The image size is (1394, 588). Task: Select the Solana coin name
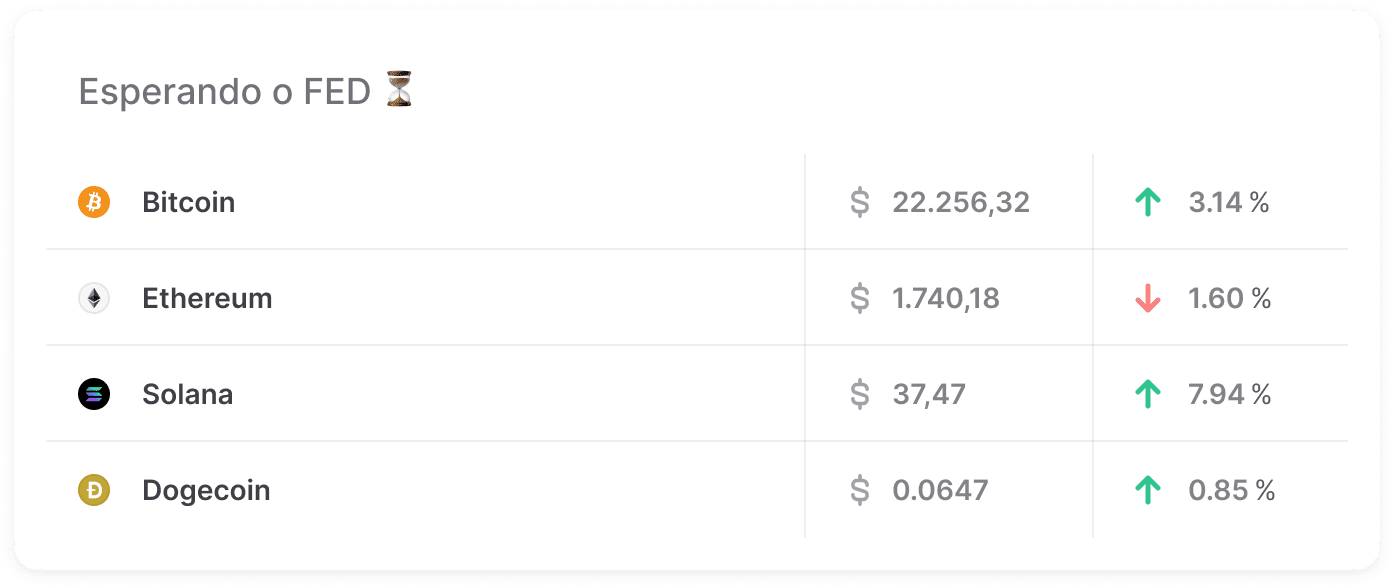[187, 395]
